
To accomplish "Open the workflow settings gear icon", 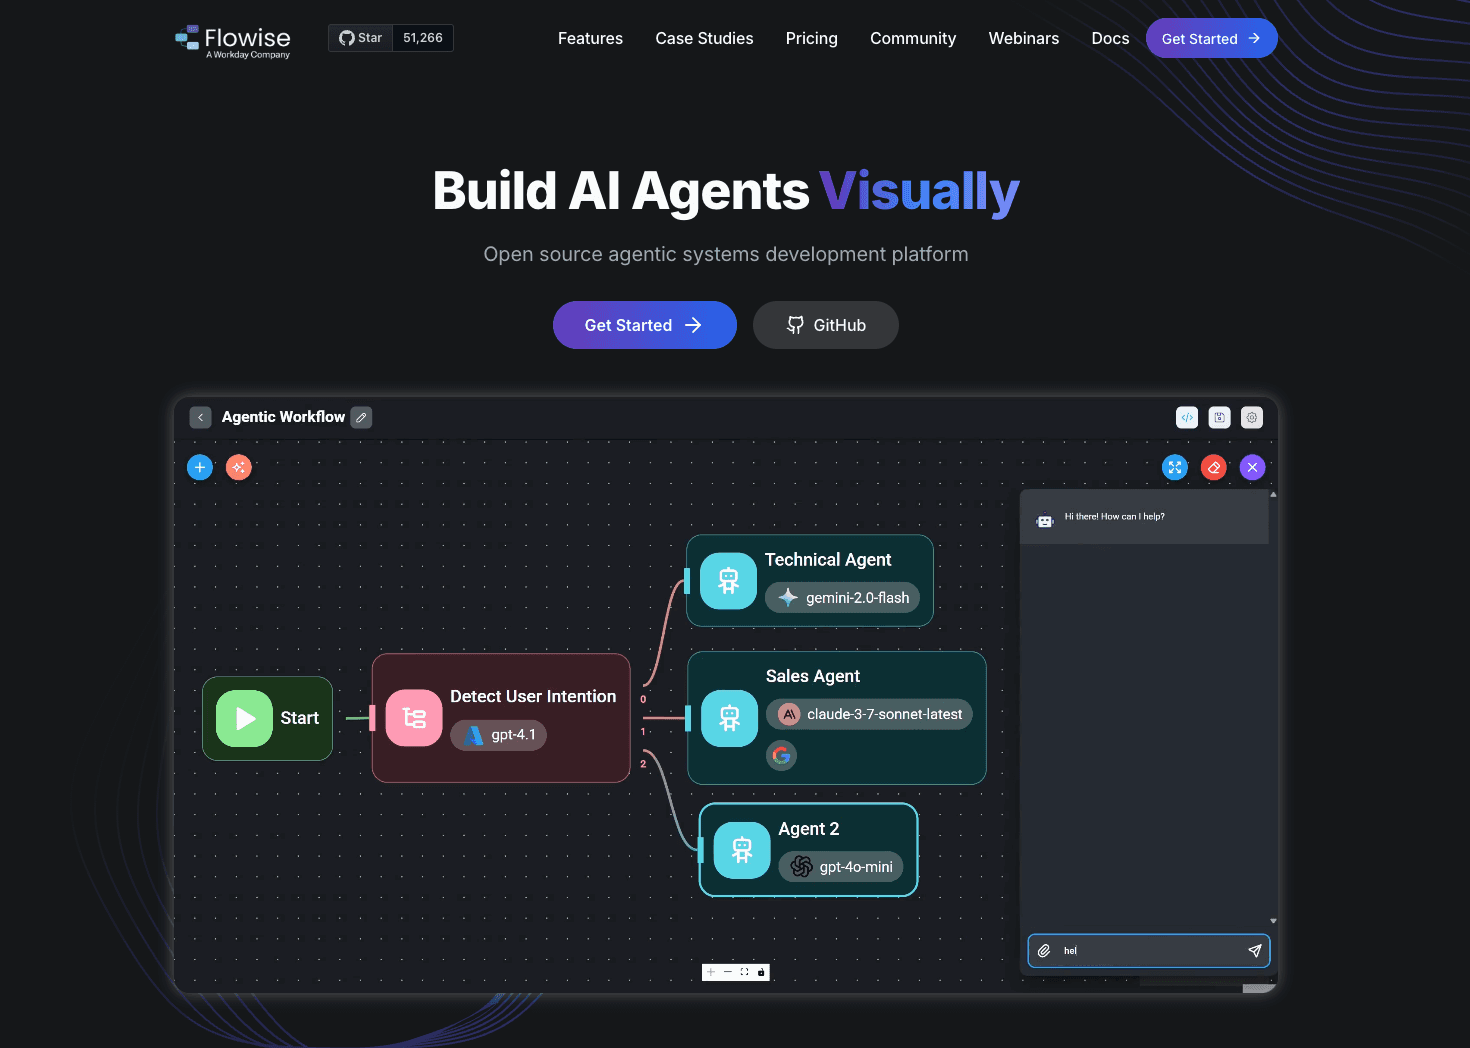I will tap(1251, 417).
